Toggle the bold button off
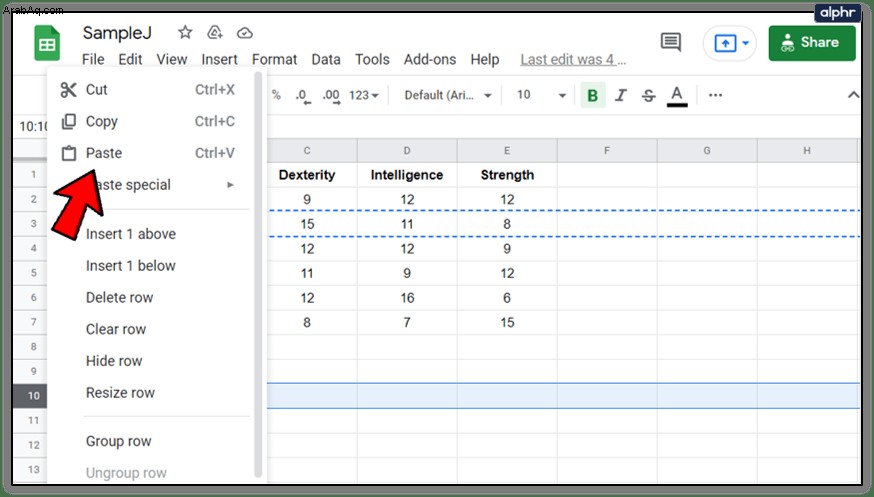Viewport: 874px width, 497px height. pos(593,95)
